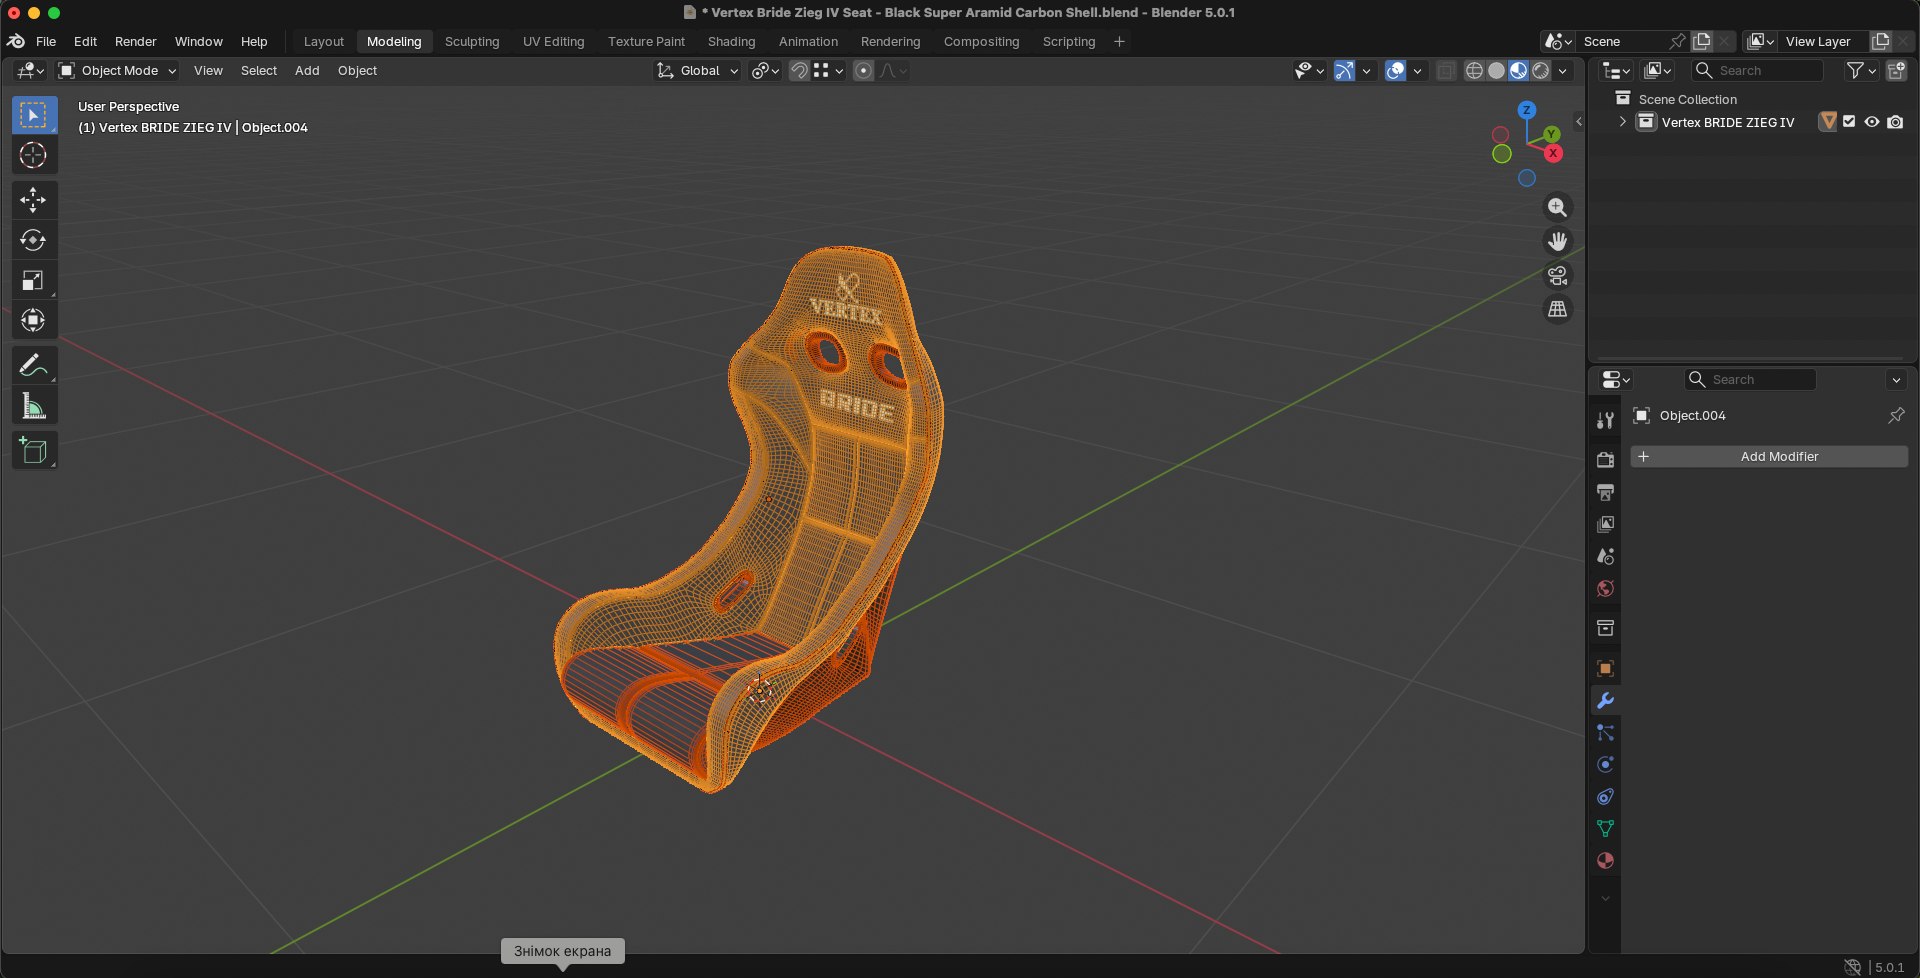Select the Select Box tool
The height and width of the screenshot is (978, 1920).
coord(34,115)
